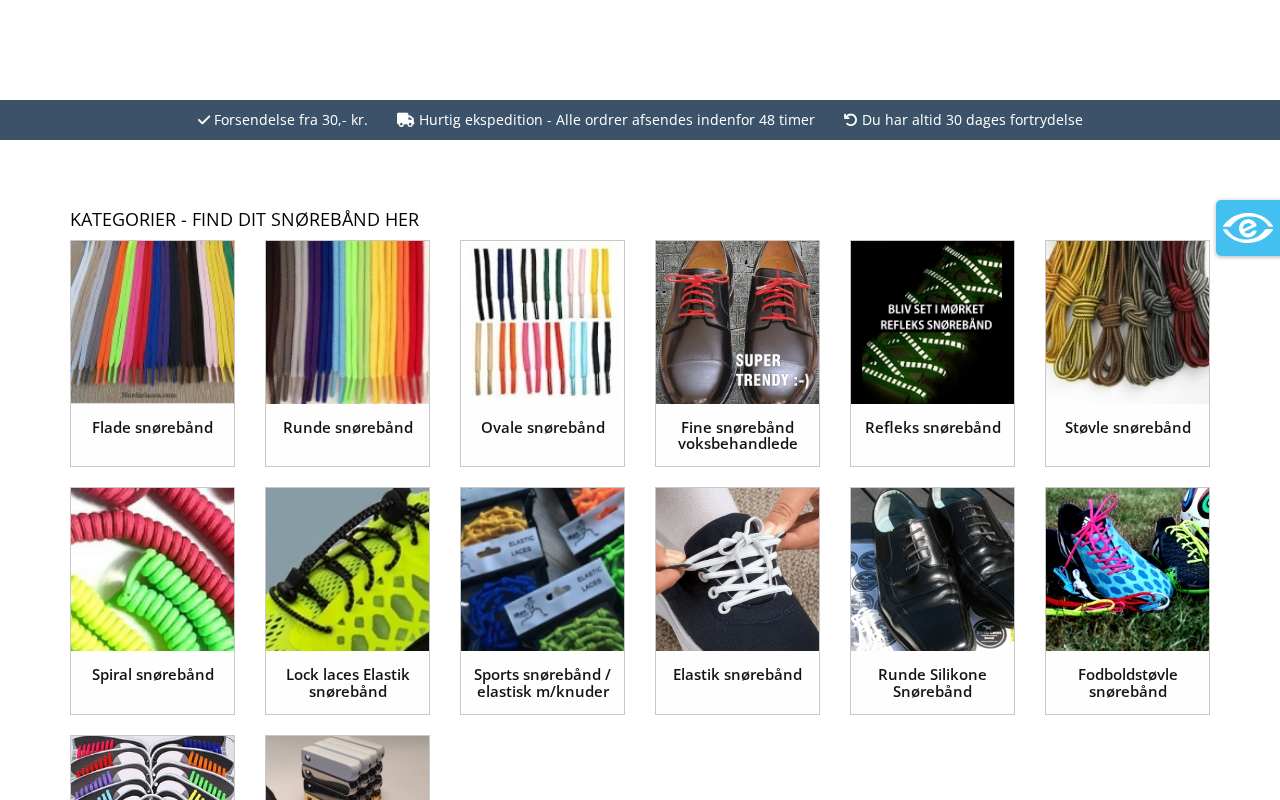Click the Refleks snørebånd picture

point(932,322)
